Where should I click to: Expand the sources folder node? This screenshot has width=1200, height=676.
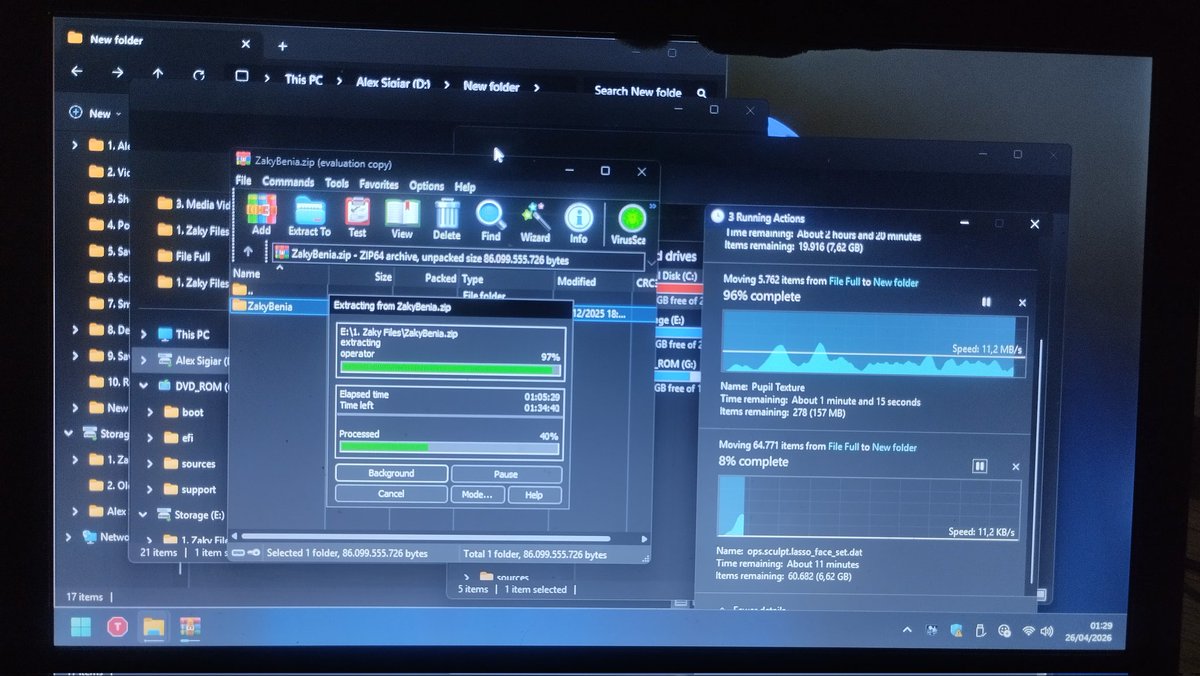pos(150,464)
